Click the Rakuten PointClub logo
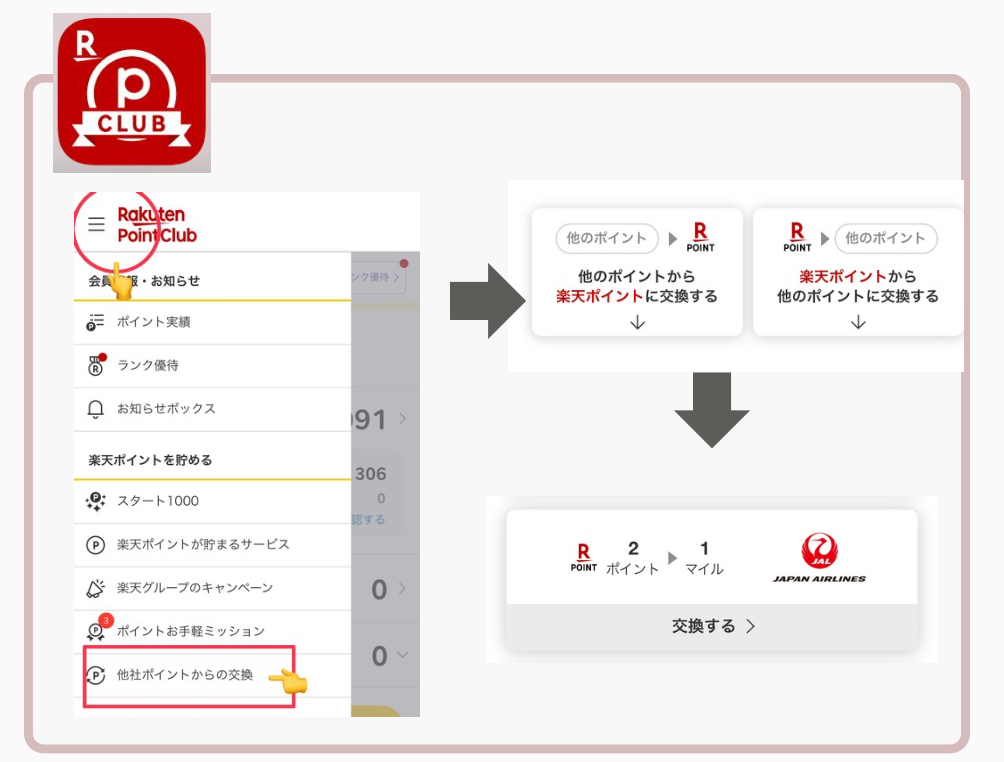This screenshot has height=762, width=1004. pos(157,225)
